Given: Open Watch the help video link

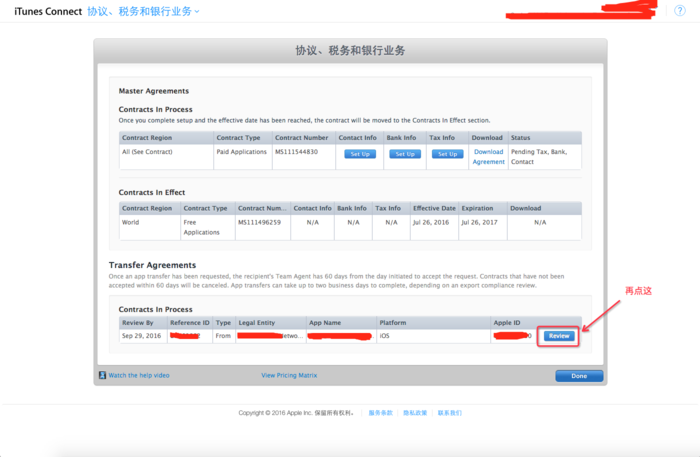Looking at the screenshot, I should pyautogui.click(x=139, y=375).
